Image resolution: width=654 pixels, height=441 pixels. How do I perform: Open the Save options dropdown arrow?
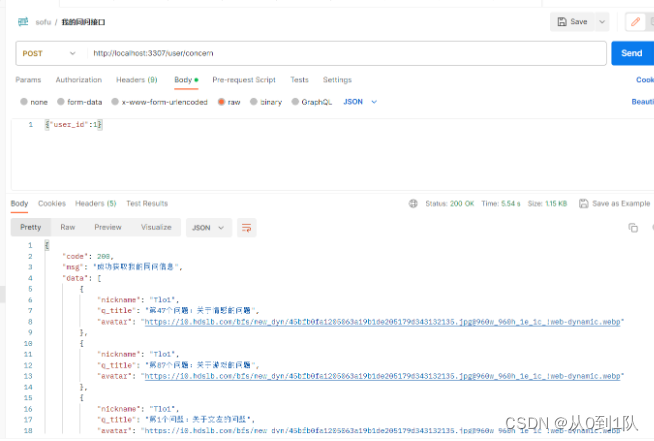tap(602, 22)
